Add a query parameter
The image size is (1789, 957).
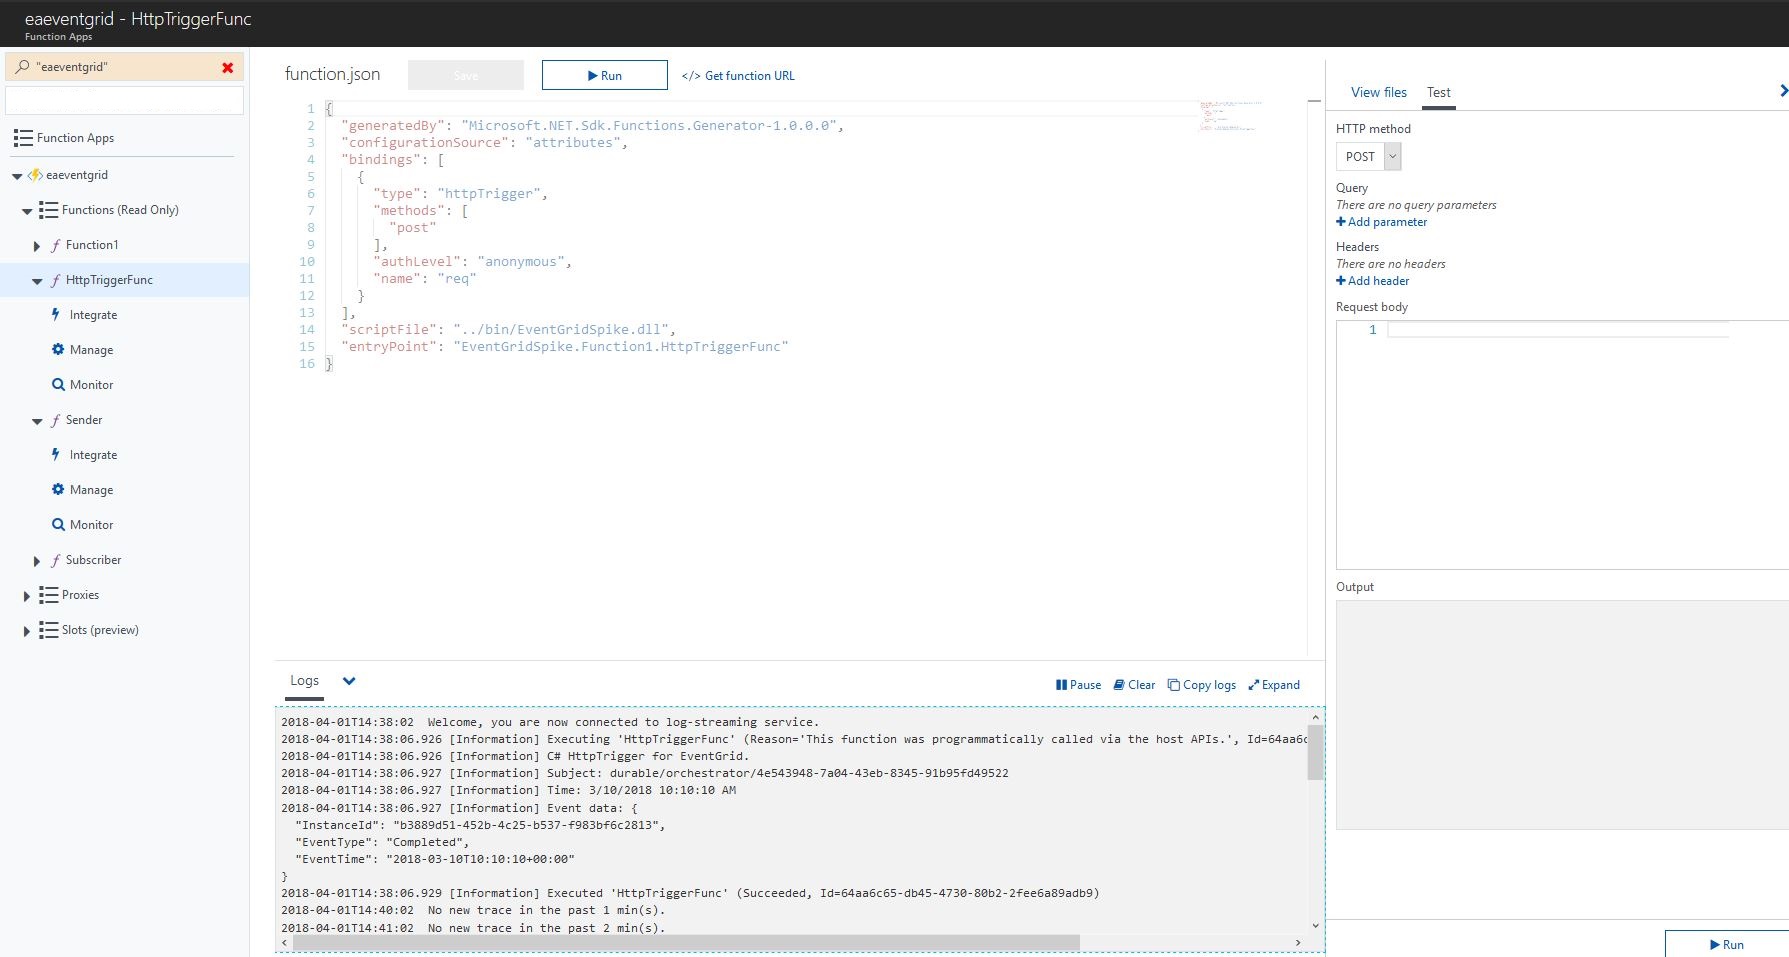[1381, 221]
